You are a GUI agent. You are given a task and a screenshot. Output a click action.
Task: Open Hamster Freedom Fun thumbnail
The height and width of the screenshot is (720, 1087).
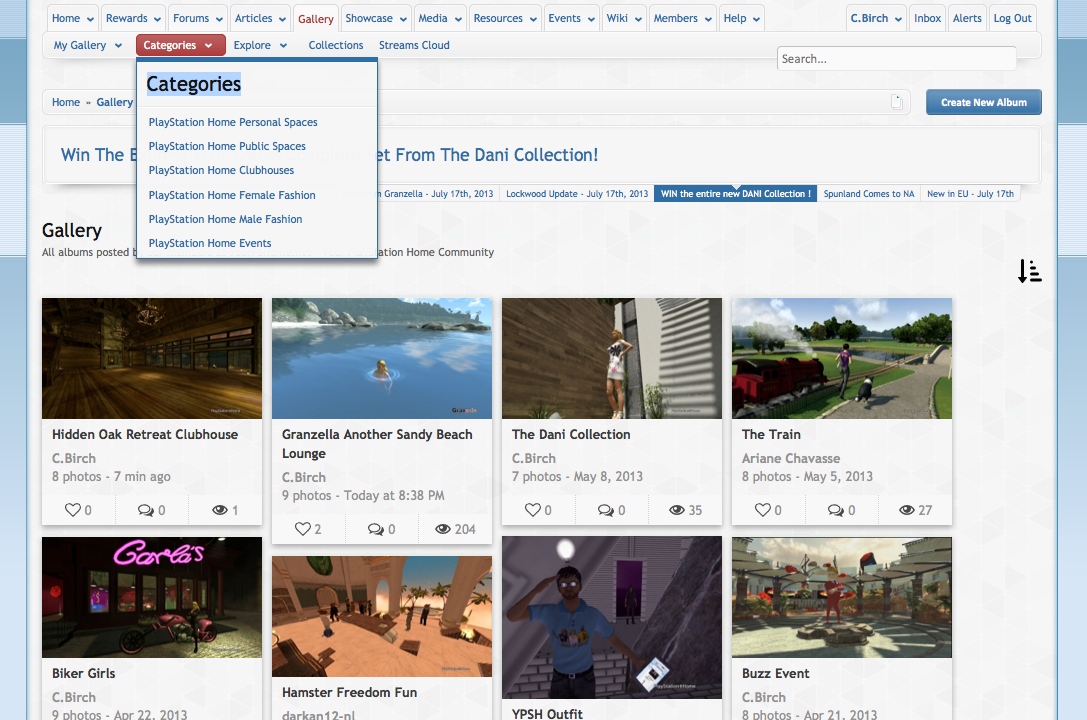point(382,616)
